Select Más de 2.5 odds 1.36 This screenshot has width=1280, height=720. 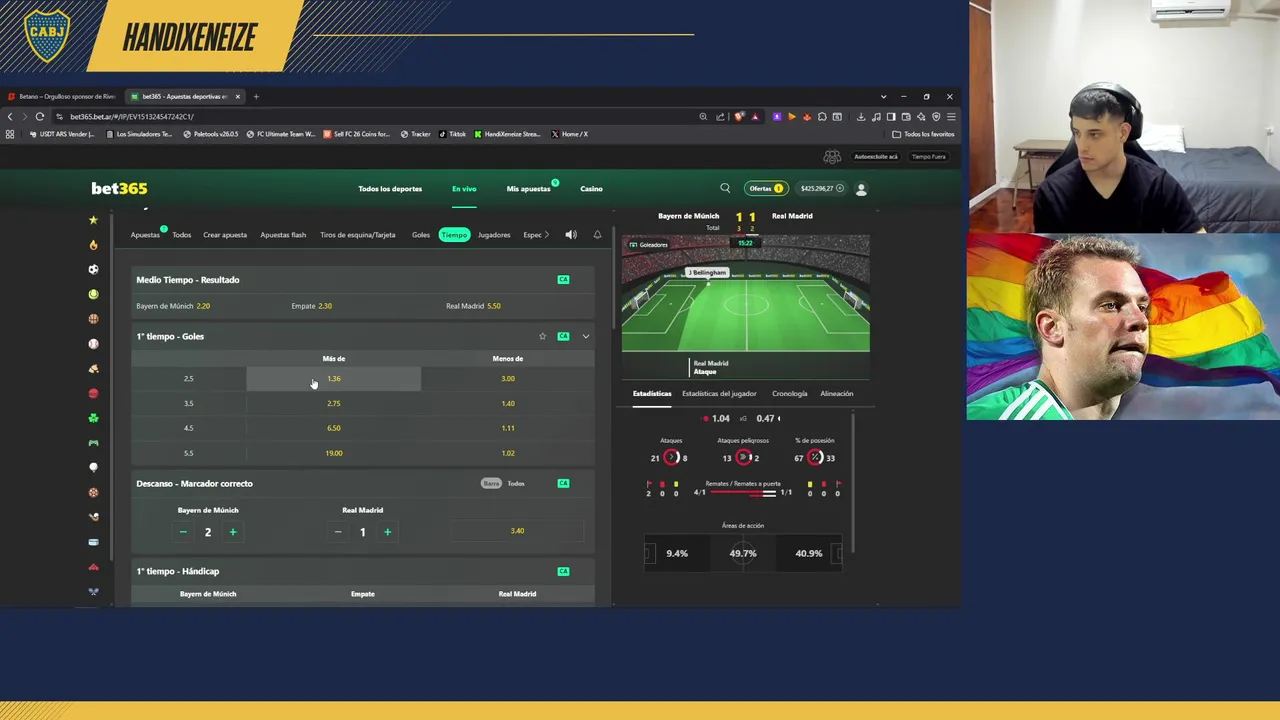tap(334, 379)
